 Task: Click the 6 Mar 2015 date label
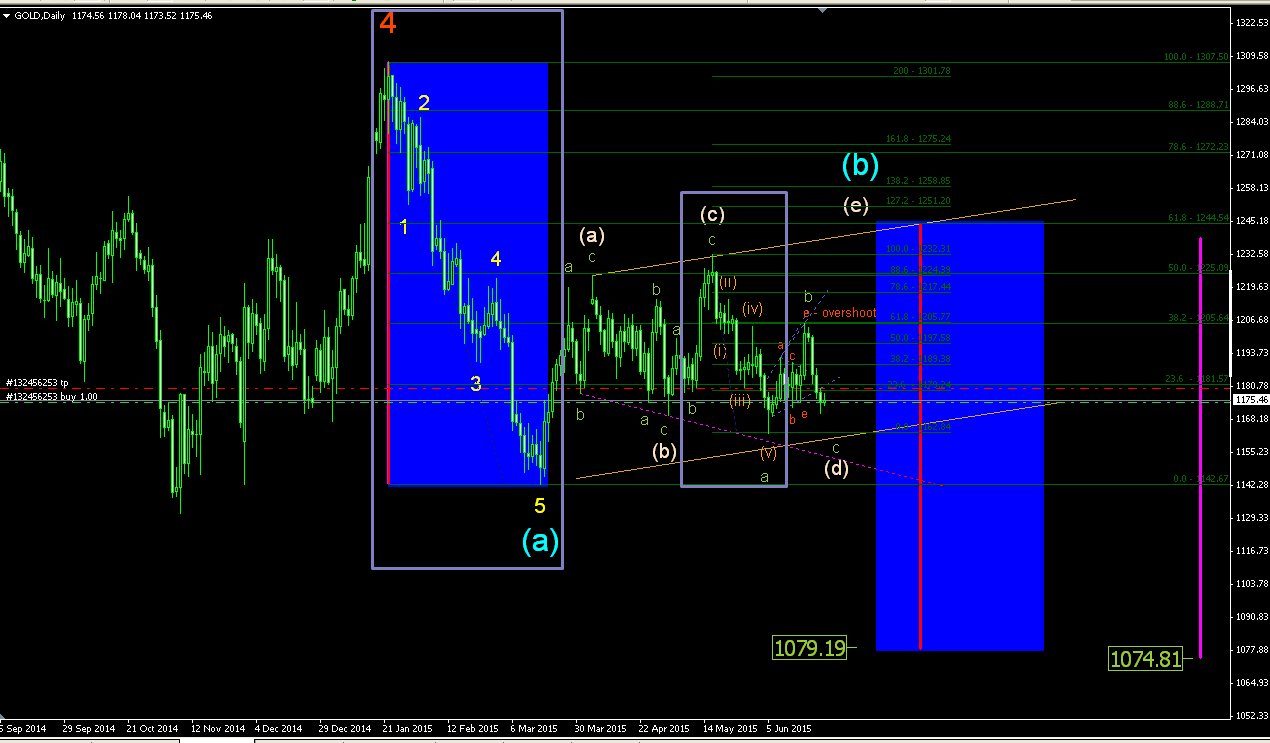[x=534, y=728]
